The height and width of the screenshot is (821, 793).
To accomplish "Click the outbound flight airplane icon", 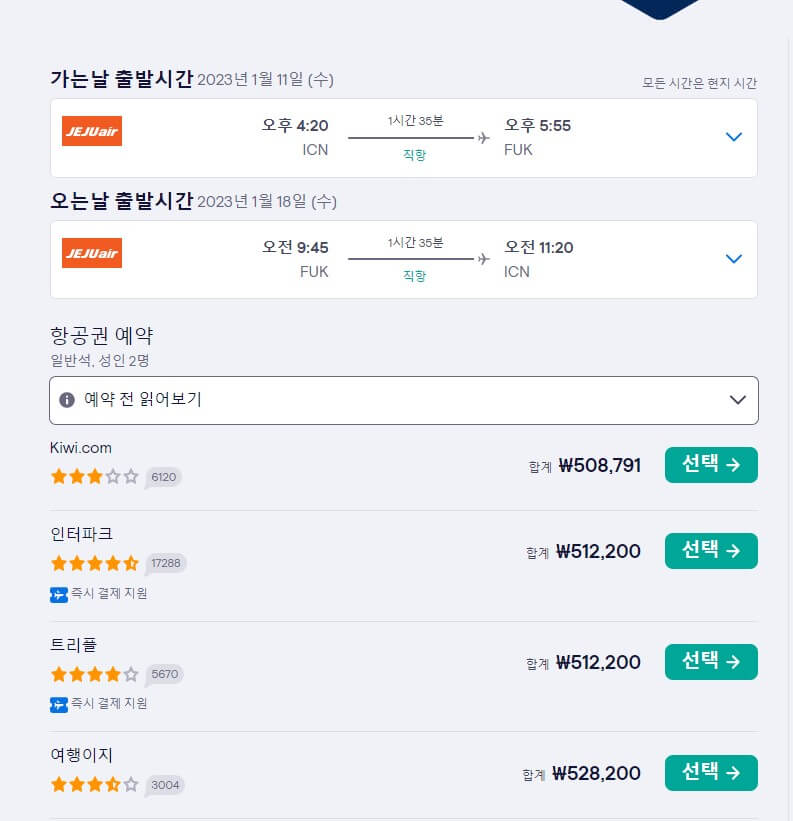I will click(x=484, y=138).
